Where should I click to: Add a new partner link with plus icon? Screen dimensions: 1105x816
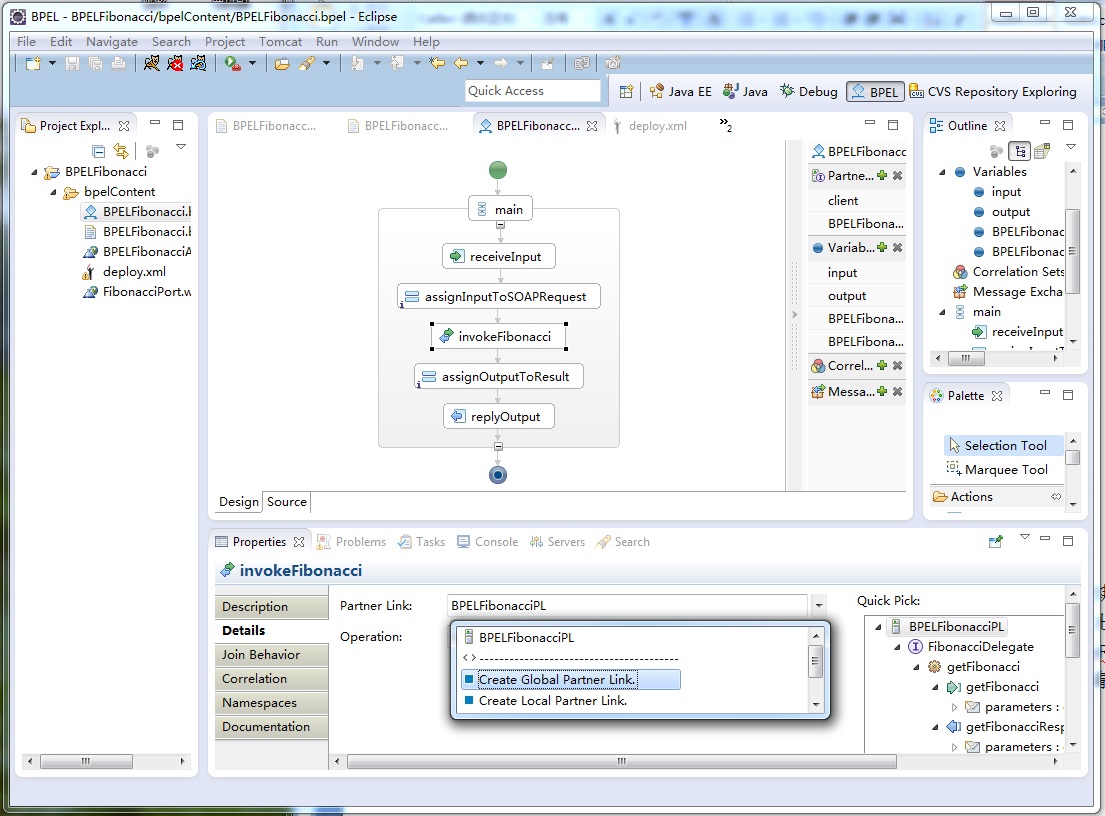[882, 176]
